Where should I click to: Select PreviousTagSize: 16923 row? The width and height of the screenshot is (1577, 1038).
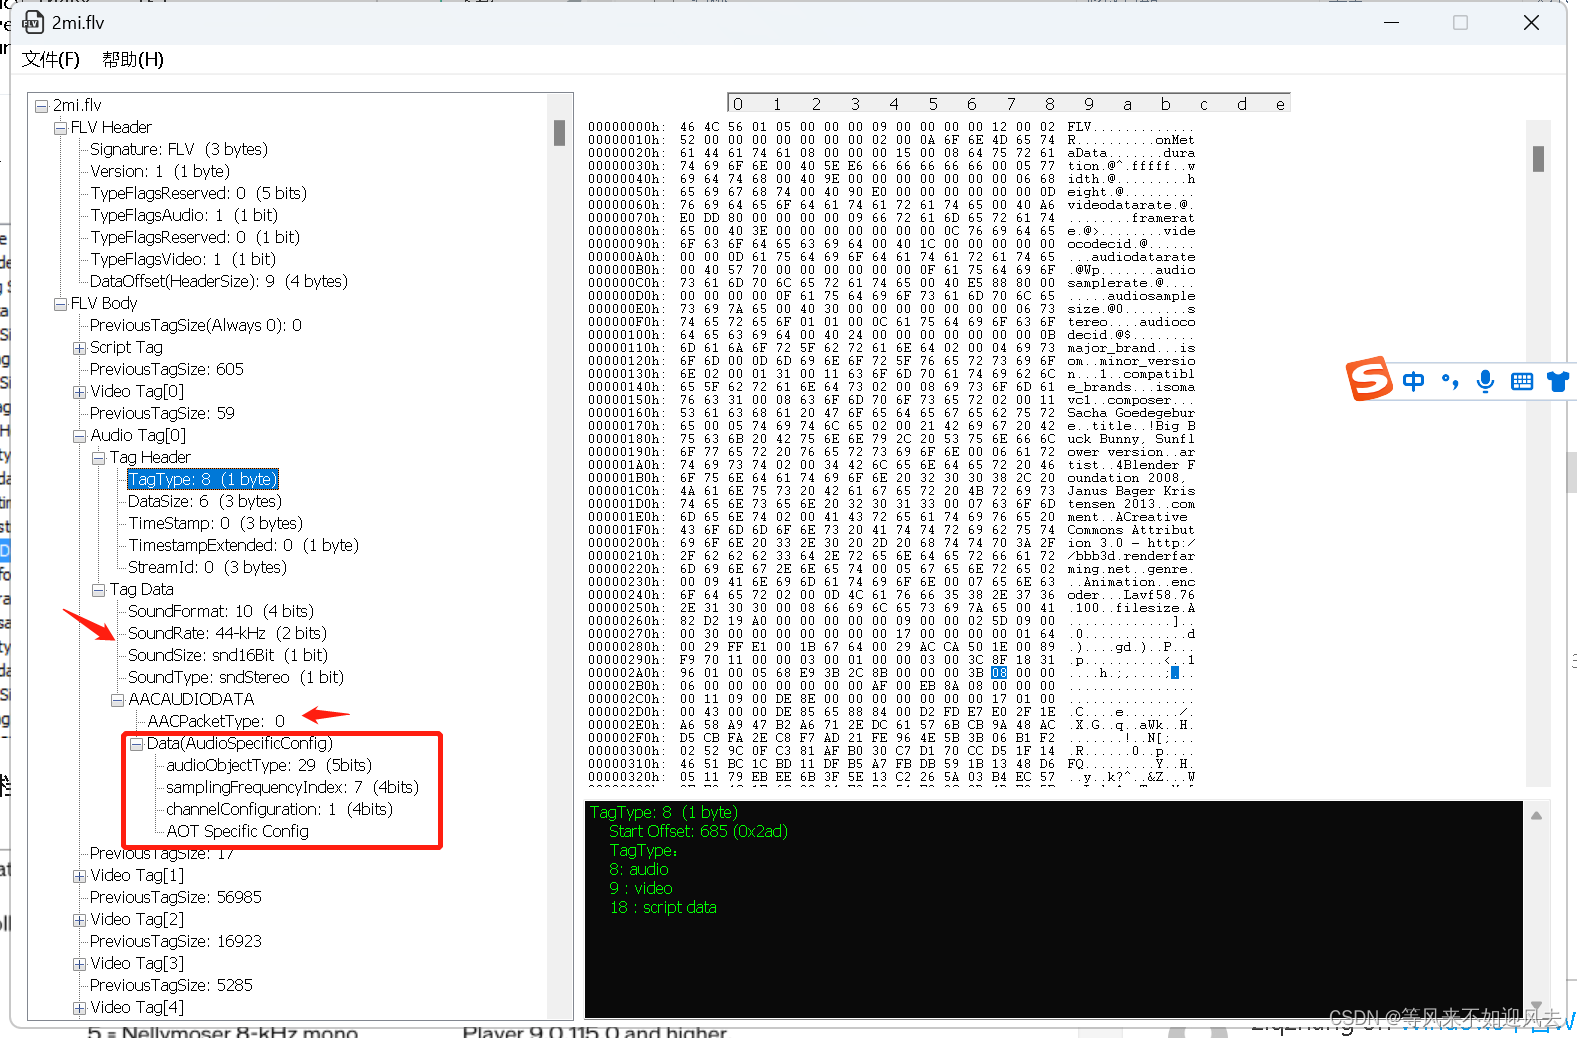[176, 941]
